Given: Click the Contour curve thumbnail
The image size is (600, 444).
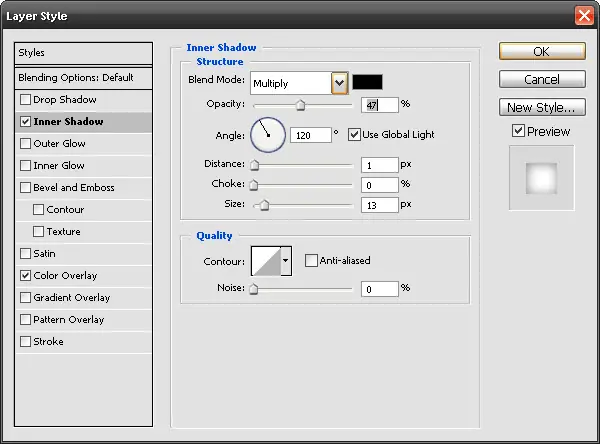Looking at the screenshot, I should pos(266,261).
